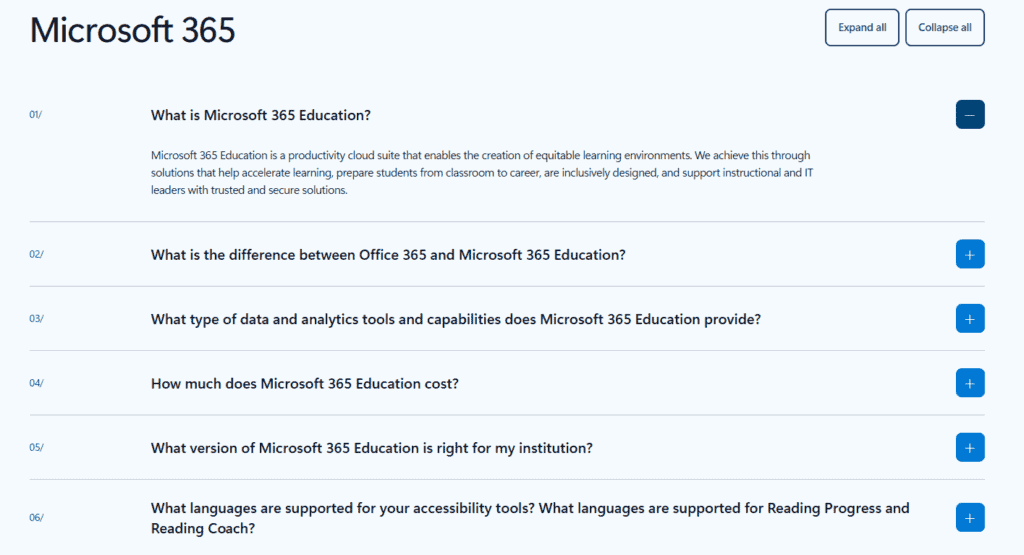Collapse the 'What is Microsoft 365 Education?' answer
This screenshot has height=555, width=1024.
pos(969,115)
